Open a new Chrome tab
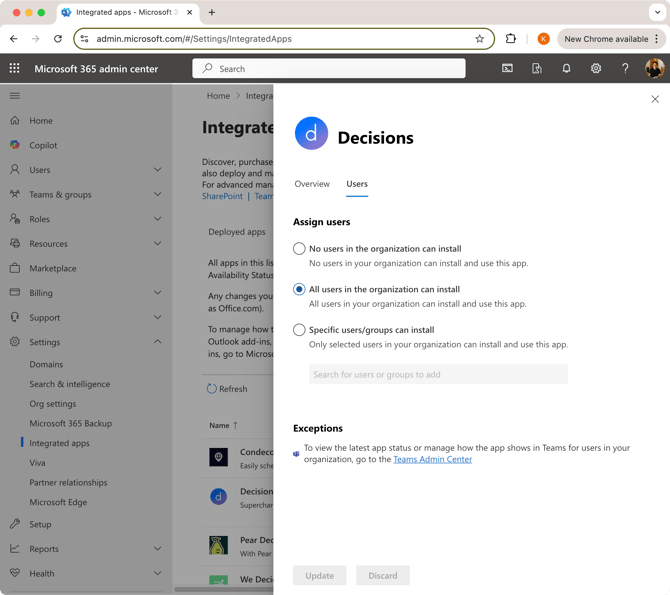Viewport: 670px width, 595px height. [212, 12]
